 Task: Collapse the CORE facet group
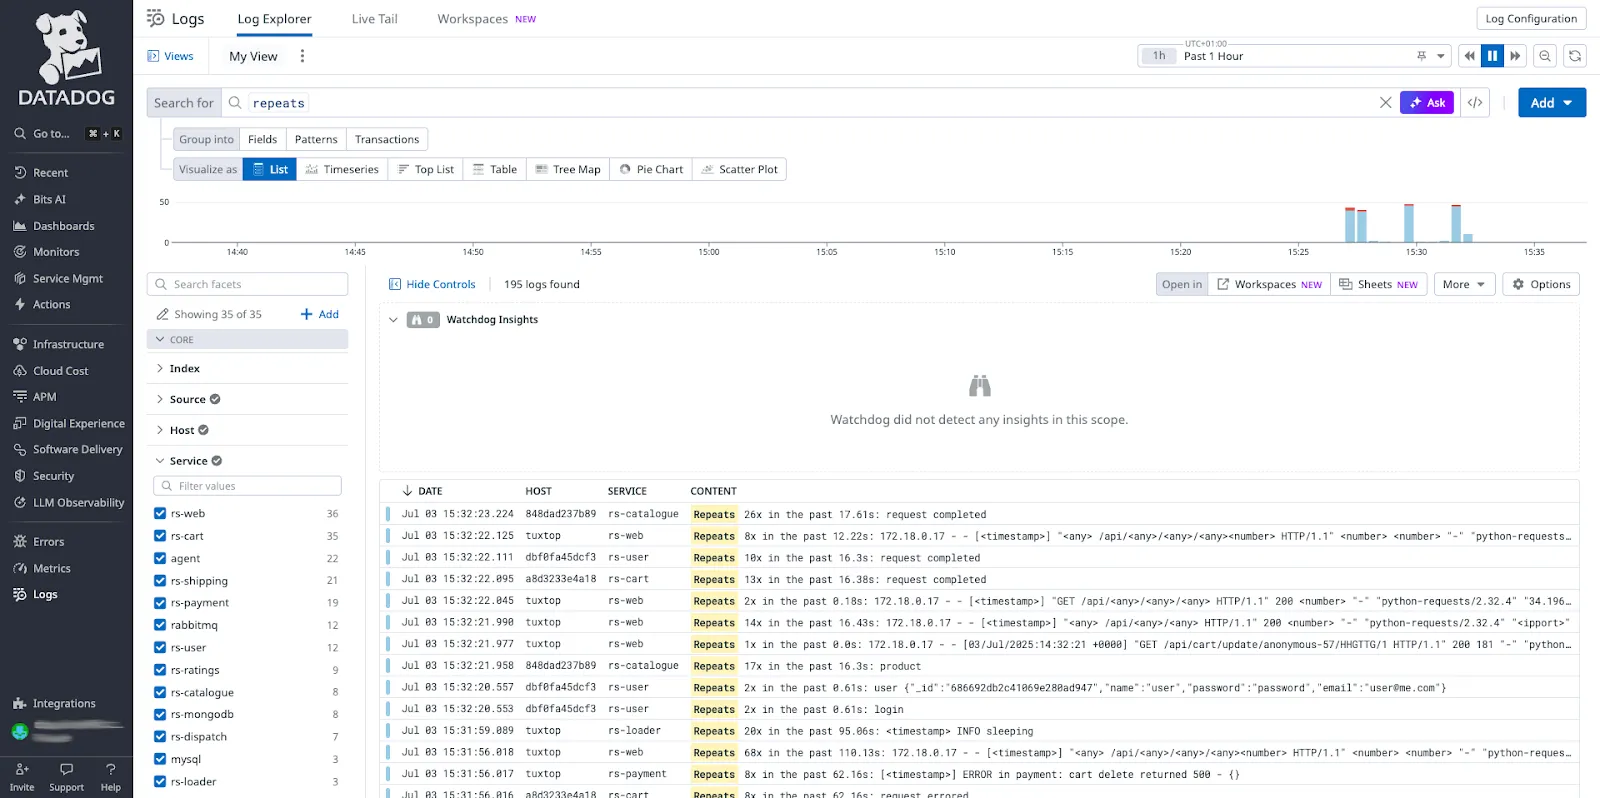tap(160, 340)
